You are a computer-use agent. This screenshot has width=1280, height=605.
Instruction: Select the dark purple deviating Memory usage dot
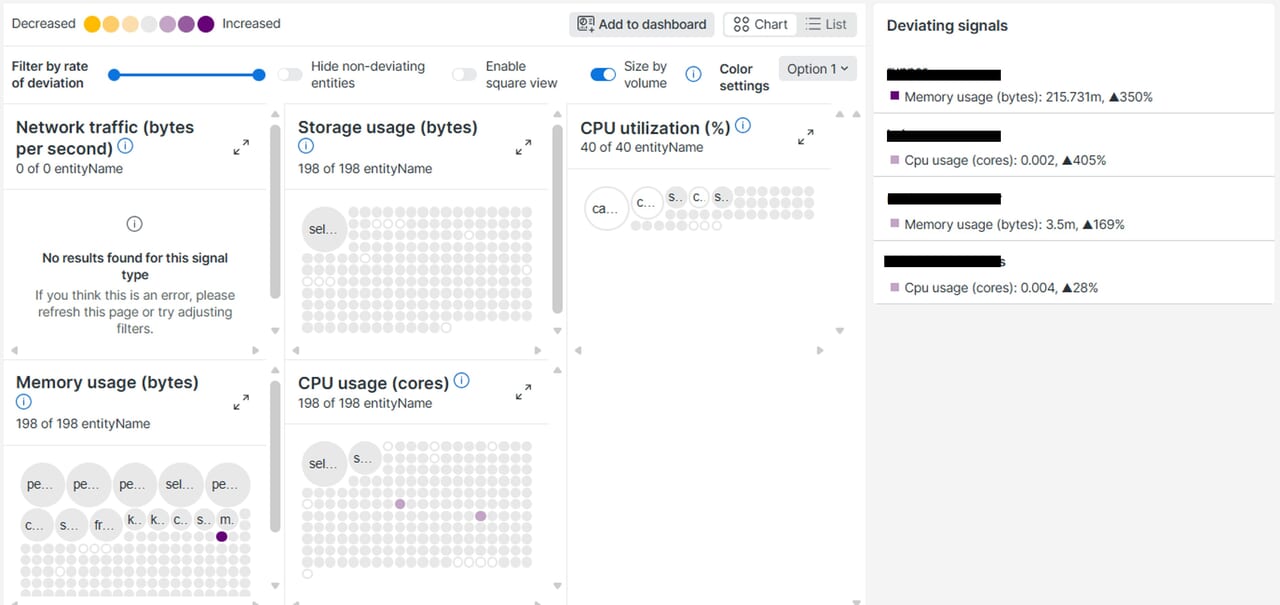pyautogui.click(x=222, y=537)
